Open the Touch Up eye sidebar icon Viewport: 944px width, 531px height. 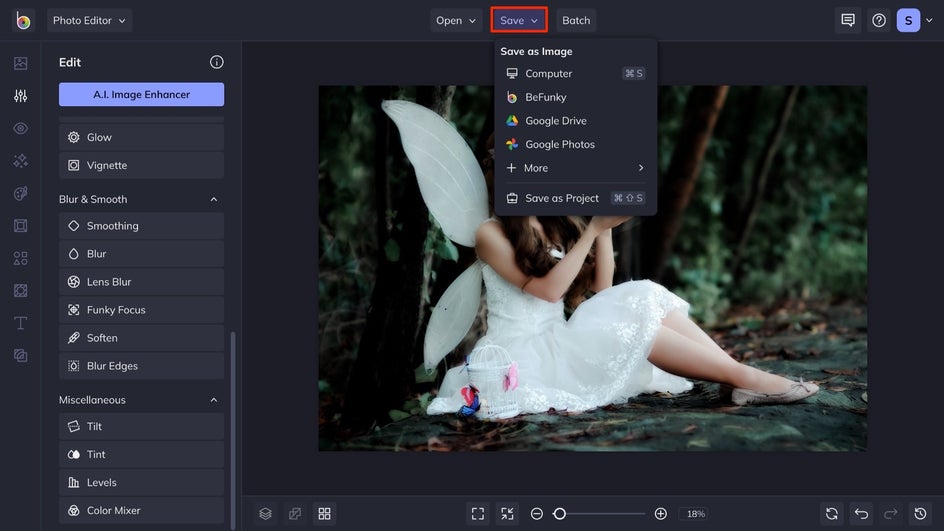tap(20, 128)
